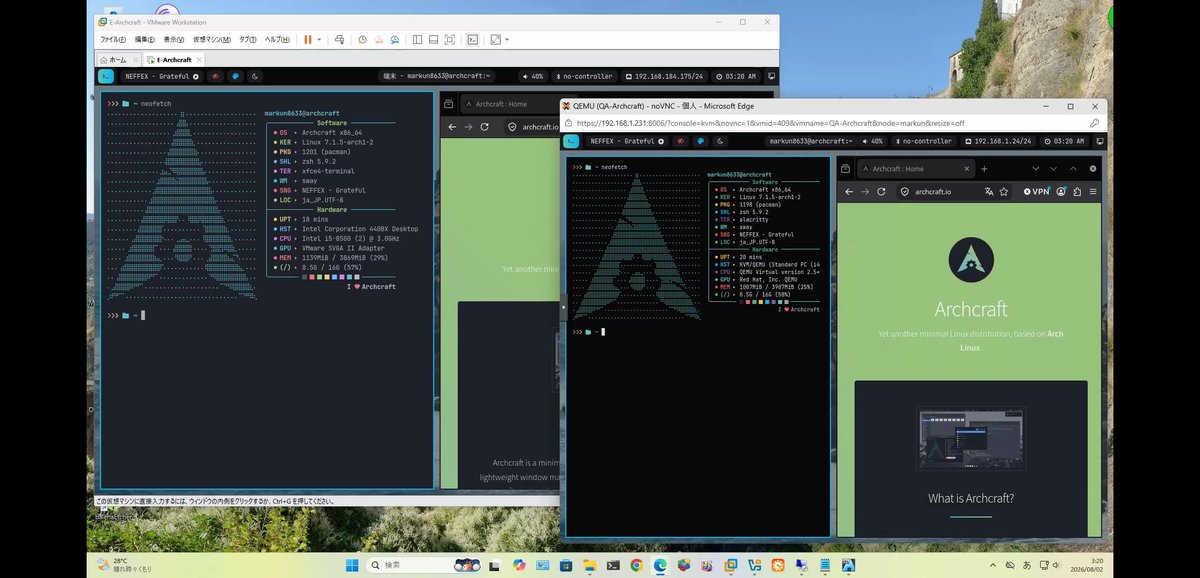Toggle the moon night-mode icon in noVNC guest bar
The image size is (1200, 578).
click(x=718, y=141)
